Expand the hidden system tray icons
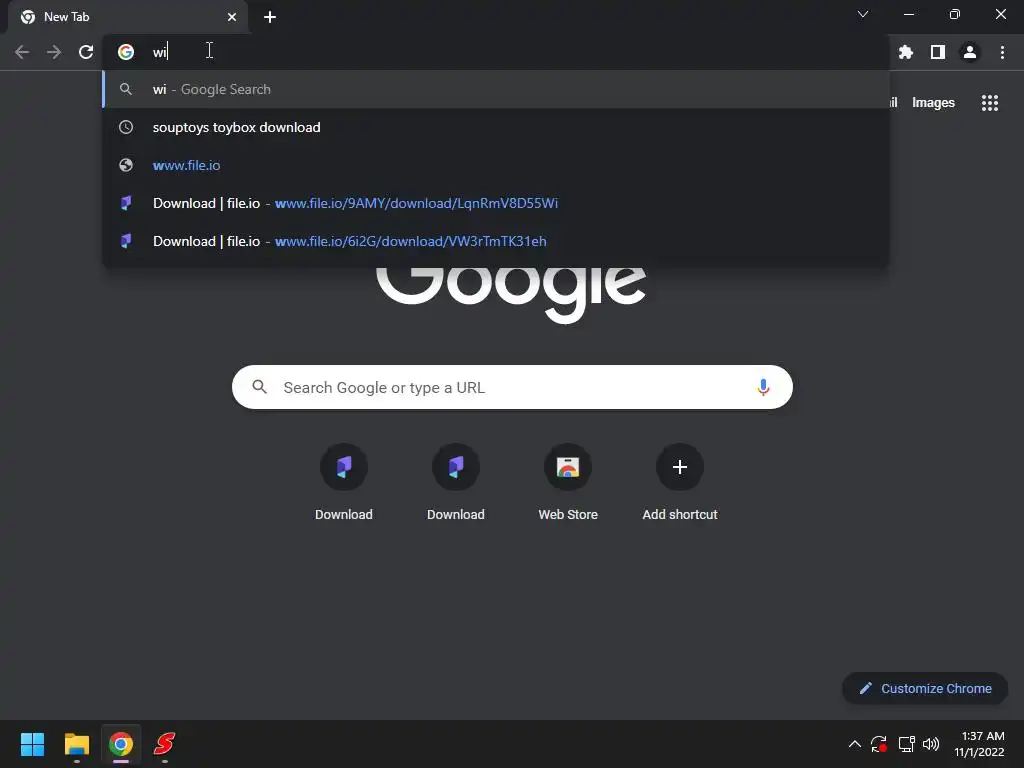1024x768 pixels. (x=854, y=744)
